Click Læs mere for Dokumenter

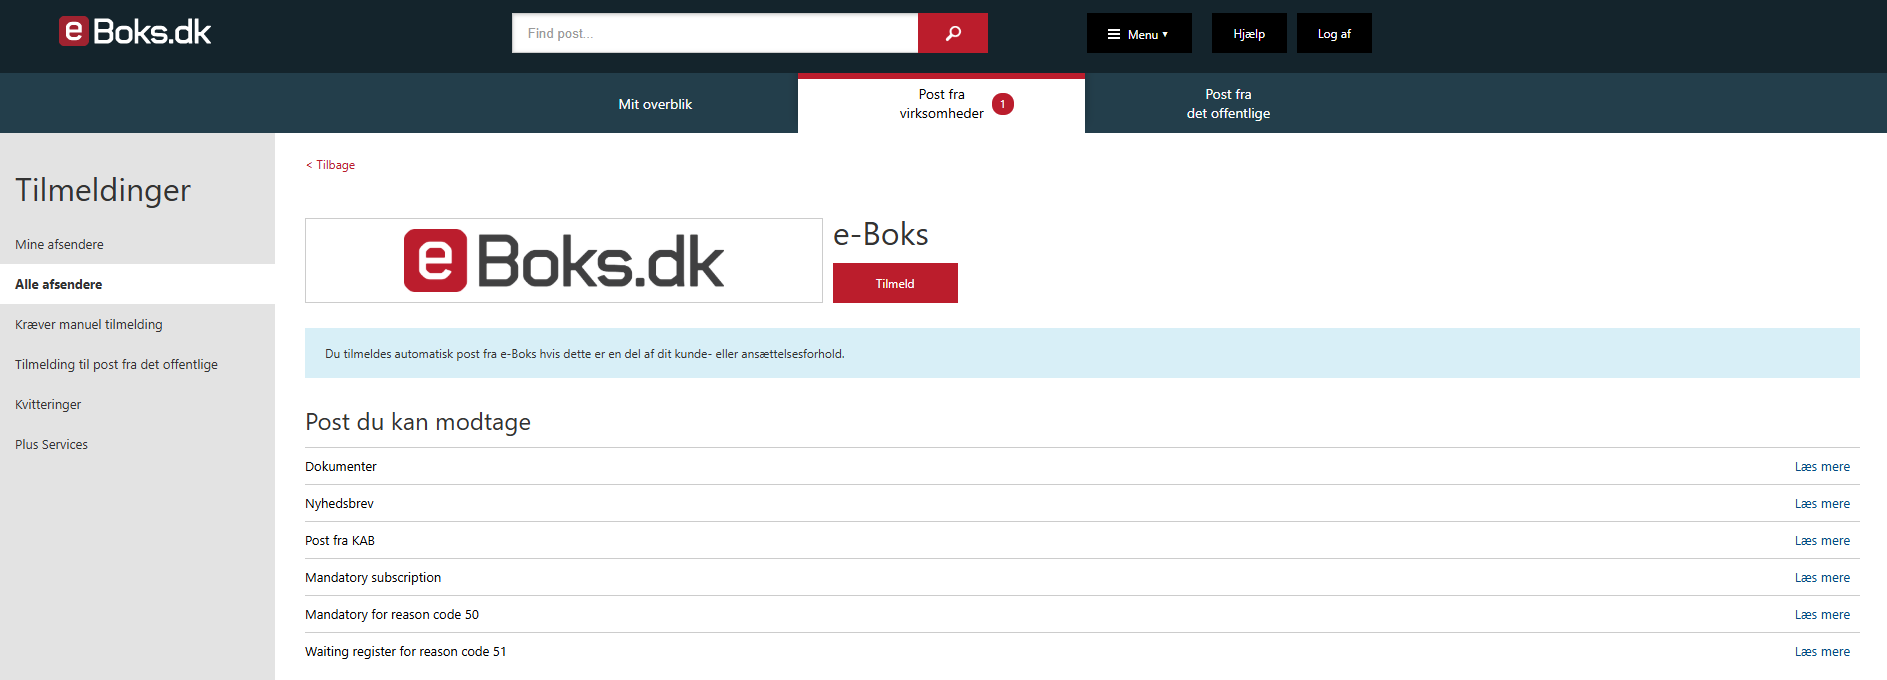tap(1822, 467)
